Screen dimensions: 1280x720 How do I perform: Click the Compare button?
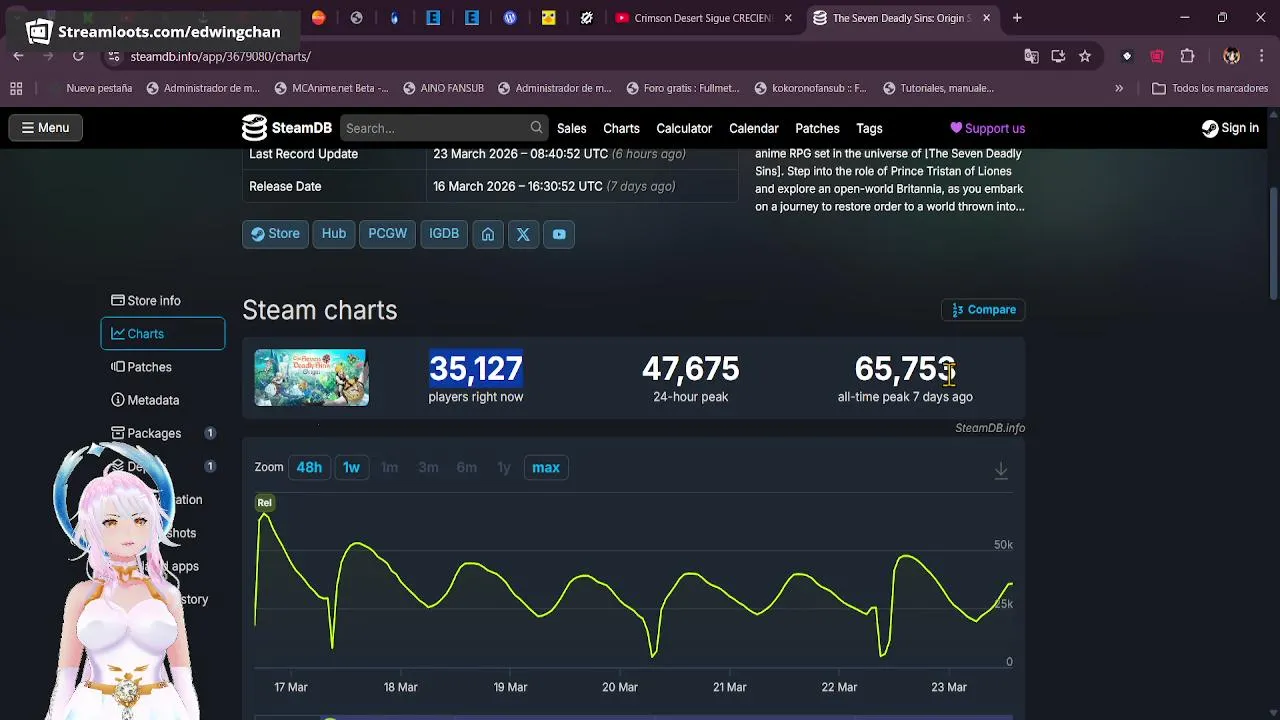coord(983,310)
